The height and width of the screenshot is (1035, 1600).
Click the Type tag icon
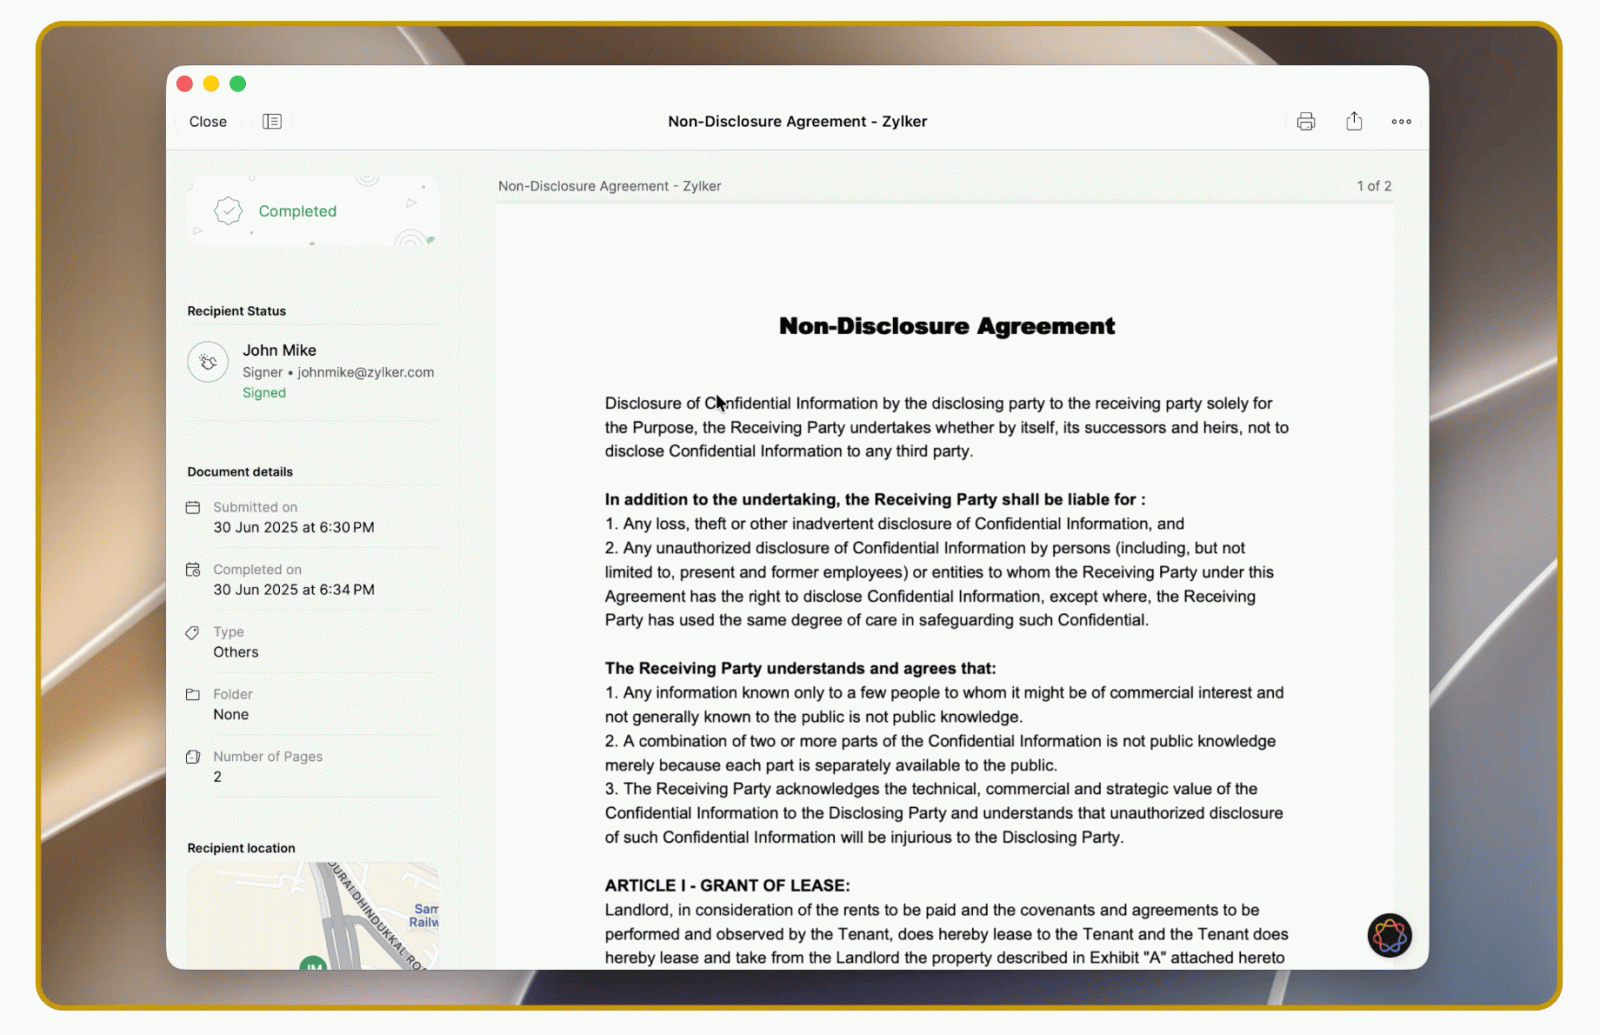[x=193, y=632]
